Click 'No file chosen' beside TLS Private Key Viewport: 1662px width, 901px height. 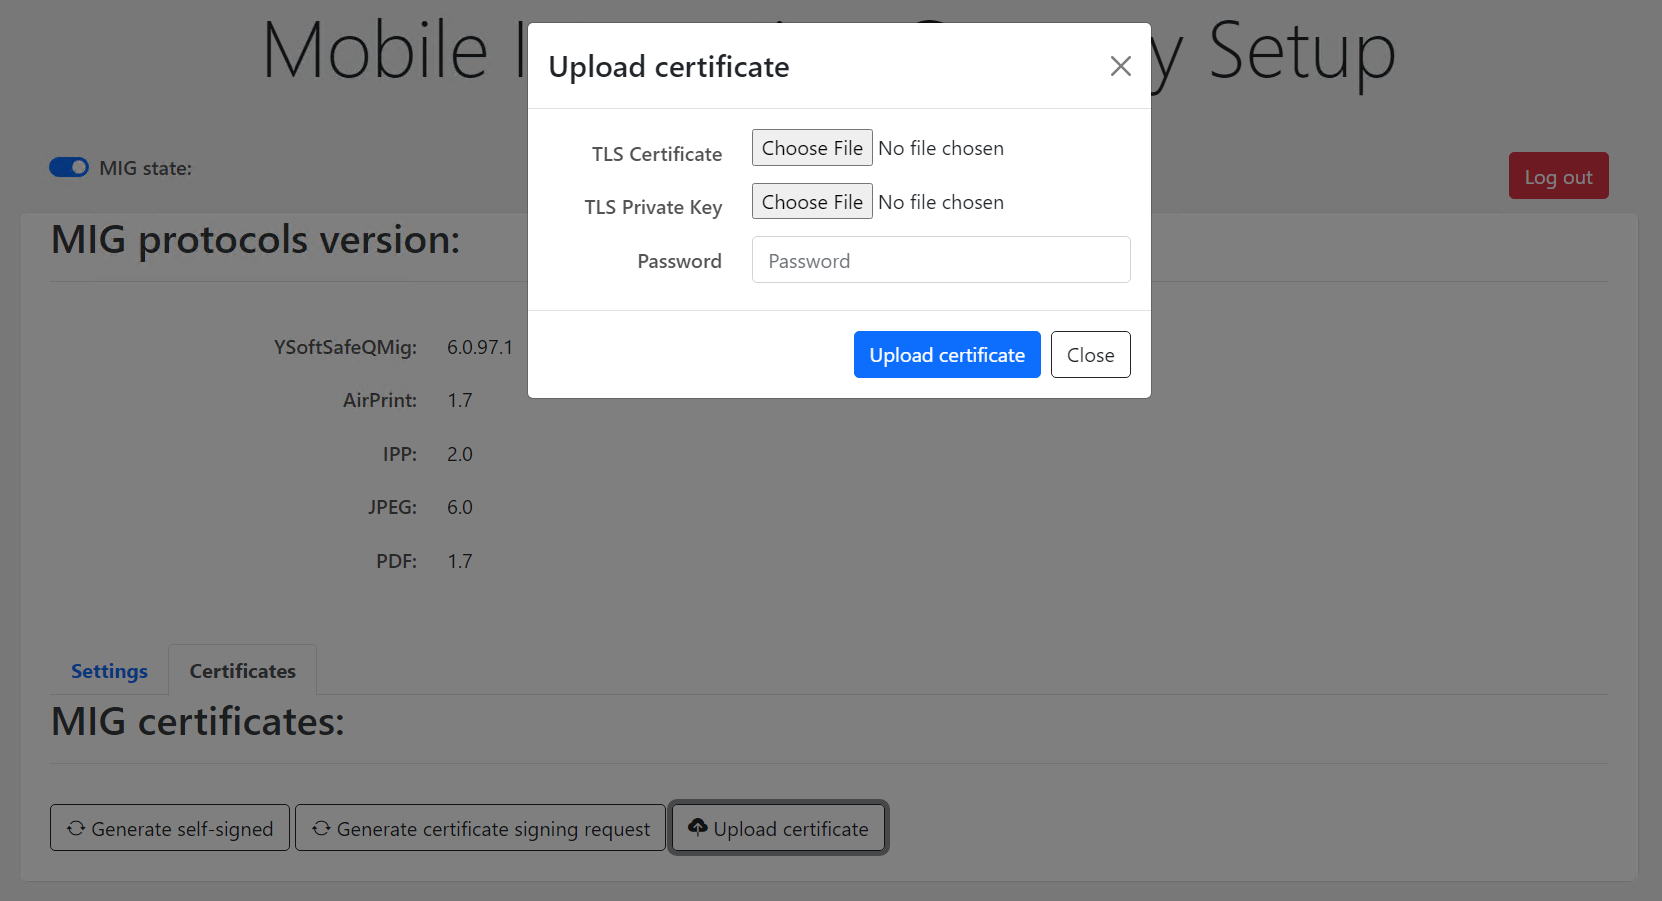point(941,202)
